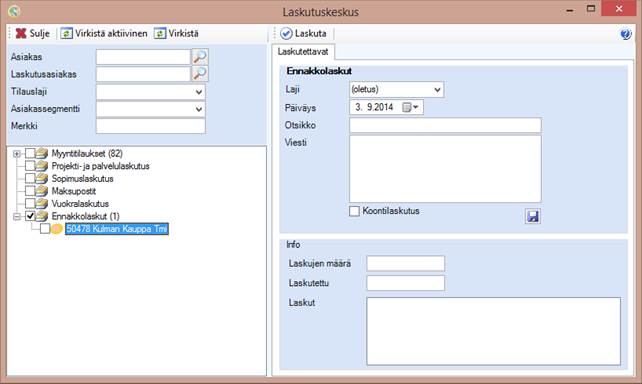The width and height of the screenshot is (642, 384).
Task: Click the blue floppy disk save icon
Action: [533, 216]
